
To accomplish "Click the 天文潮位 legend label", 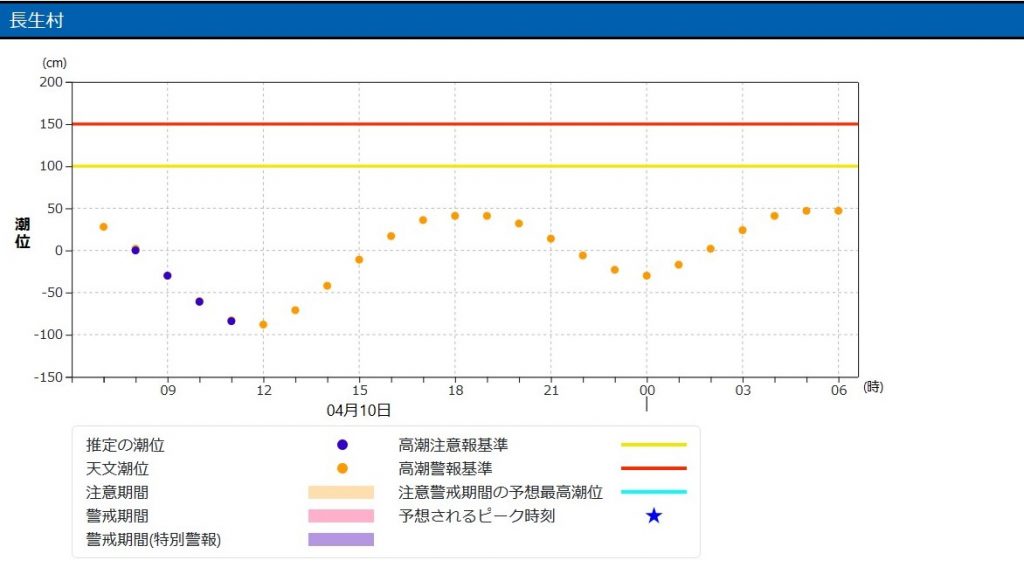I will tap(118, 469).
